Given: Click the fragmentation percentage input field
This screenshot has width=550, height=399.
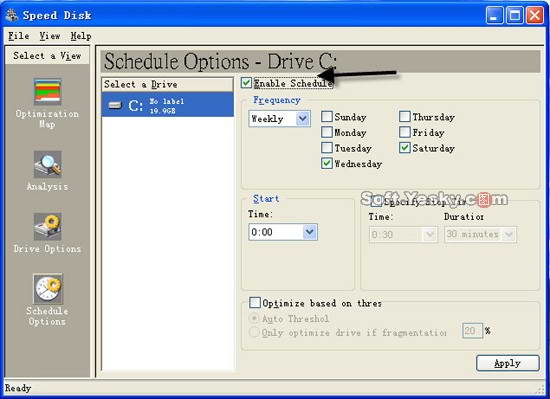Looking at the screenshot, I should [472, 331].
